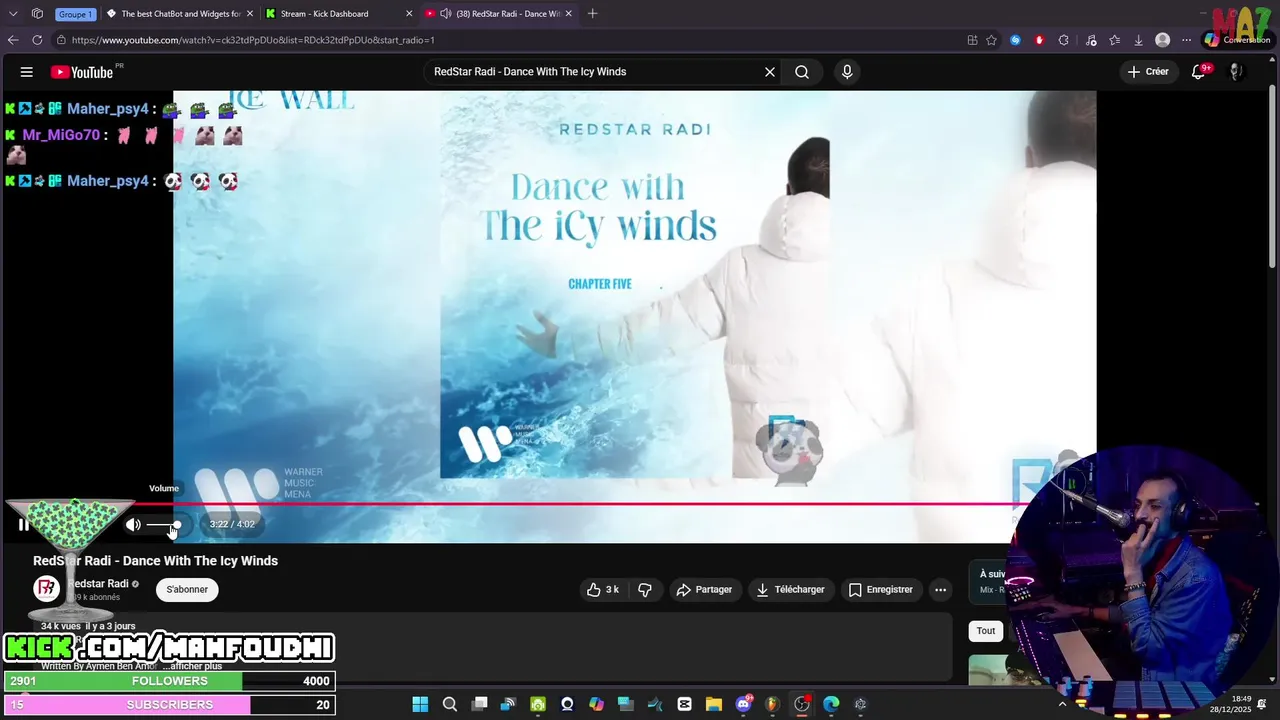Adjust the video volume slider
1280x720 pixels.
(164, 524)
